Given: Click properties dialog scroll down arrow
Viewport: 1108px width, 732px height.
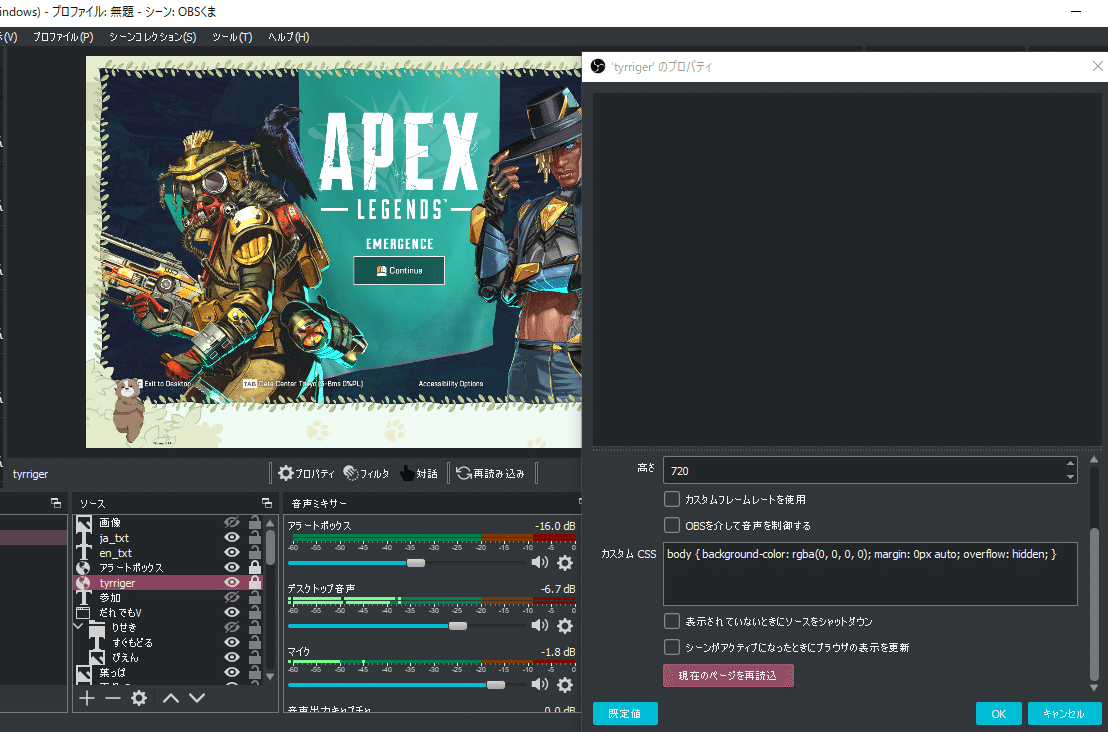Looking at the screenshot, I should (x=1095, y=687).
